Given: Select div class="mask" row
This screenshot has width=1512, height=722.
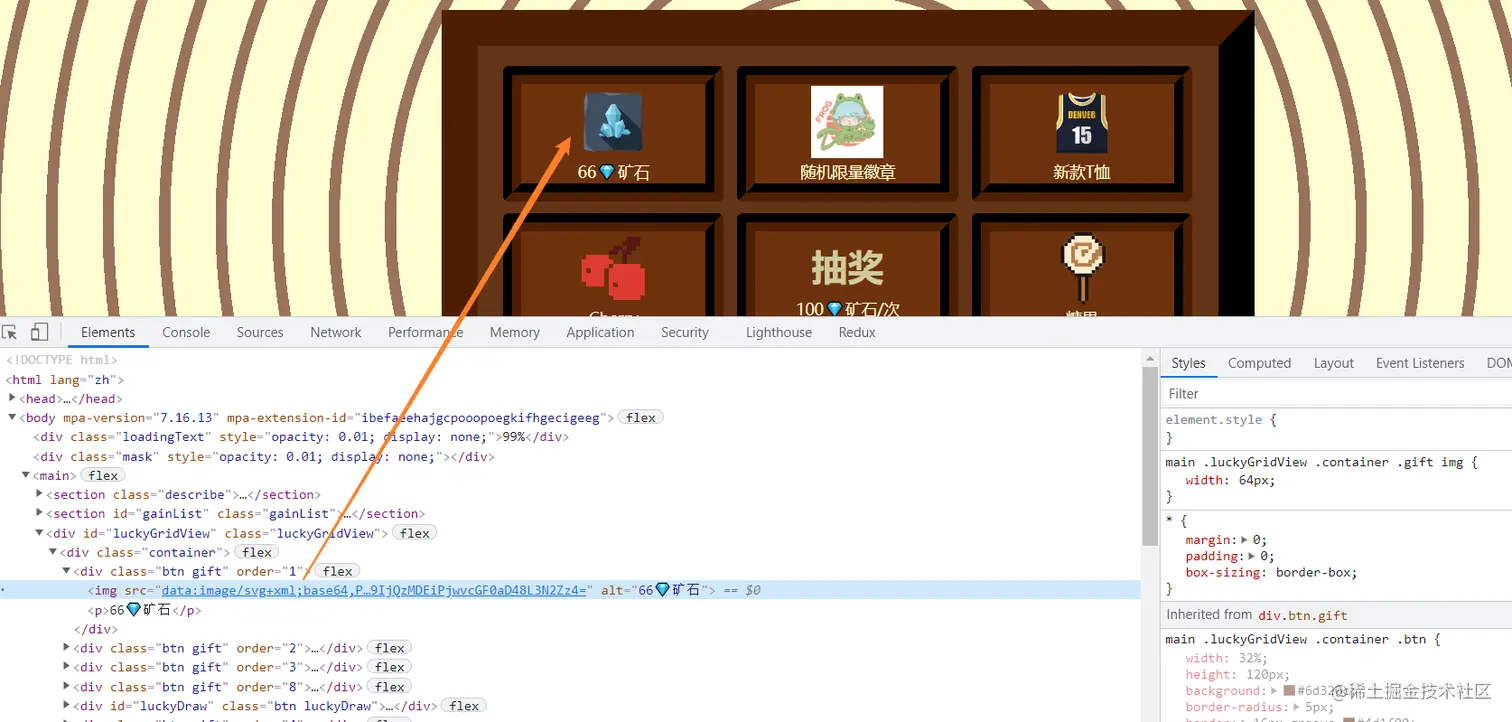Looking at the screenshot, I should [x=264, y=456].
